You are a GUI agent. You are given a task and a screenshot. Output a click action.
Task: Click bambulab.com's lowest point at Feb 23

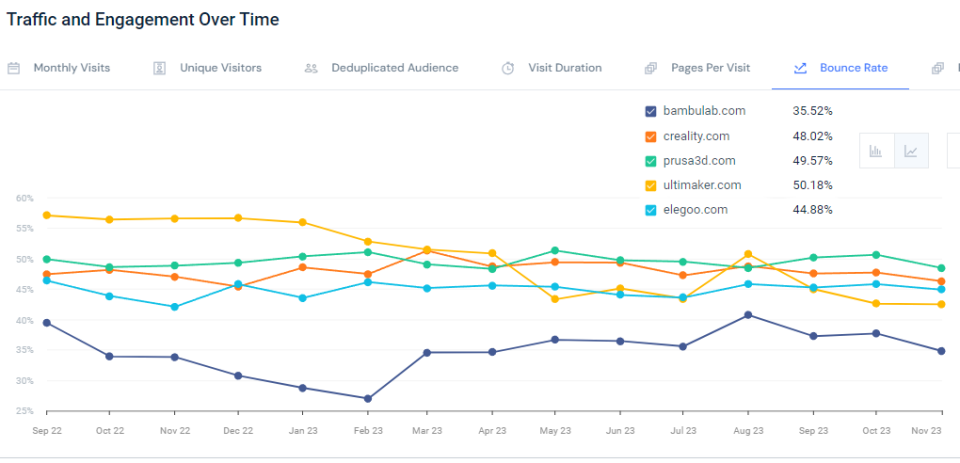pyautogui.click(x=368, y=399)
